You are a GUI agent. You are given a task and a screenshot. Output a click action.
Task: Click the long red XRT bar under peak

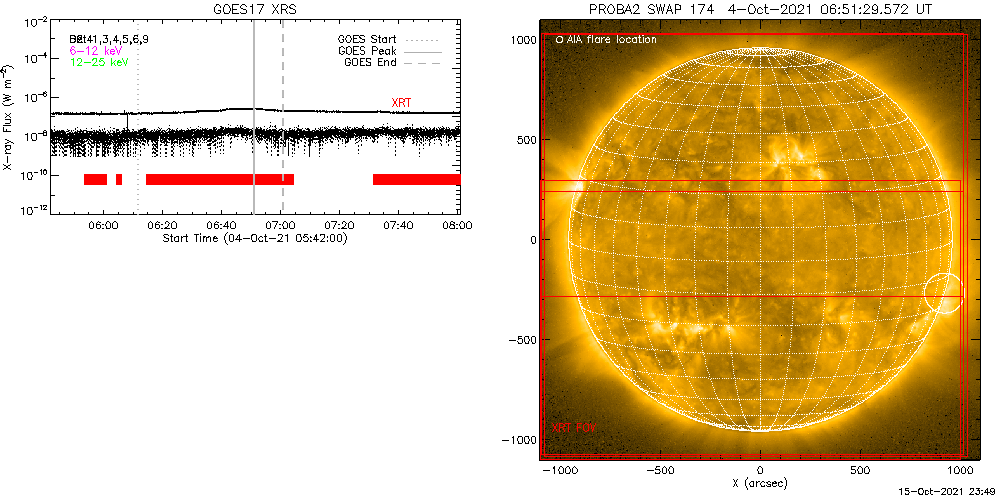click(x=220, y=179)
